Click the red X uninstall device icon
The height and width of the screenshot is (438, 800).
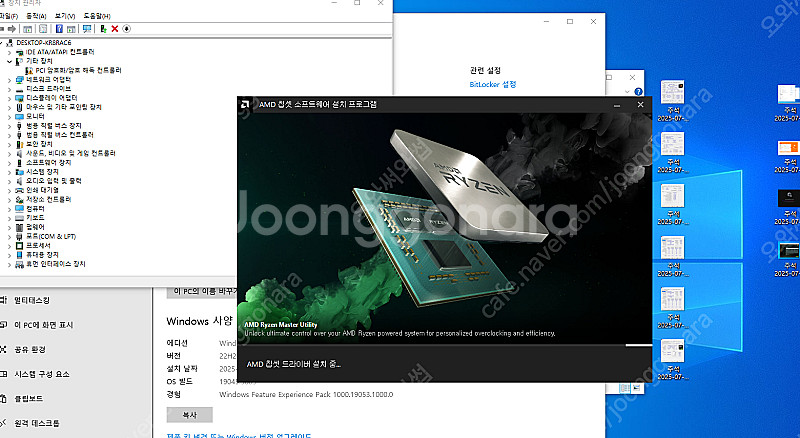(x=115, y=29)
